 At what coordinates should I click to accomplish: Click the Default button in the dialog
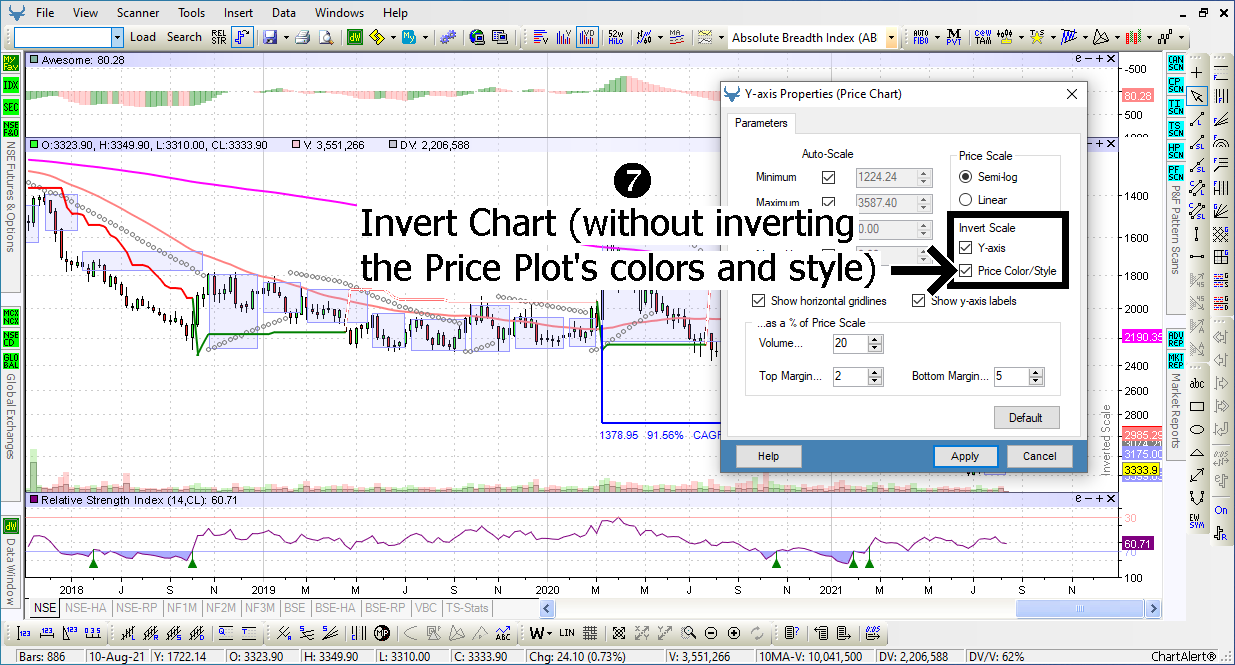pos(1026,418)
